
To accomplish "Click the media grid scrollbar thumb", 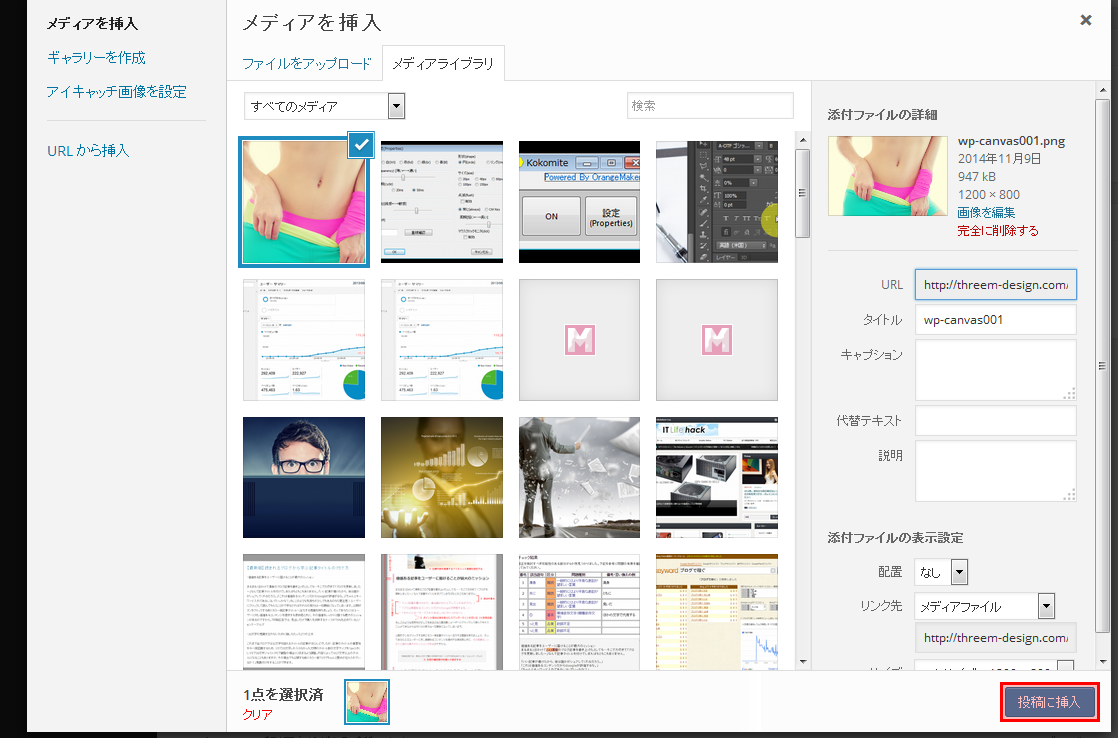I will pyautogui.click(x=803, y=193).
